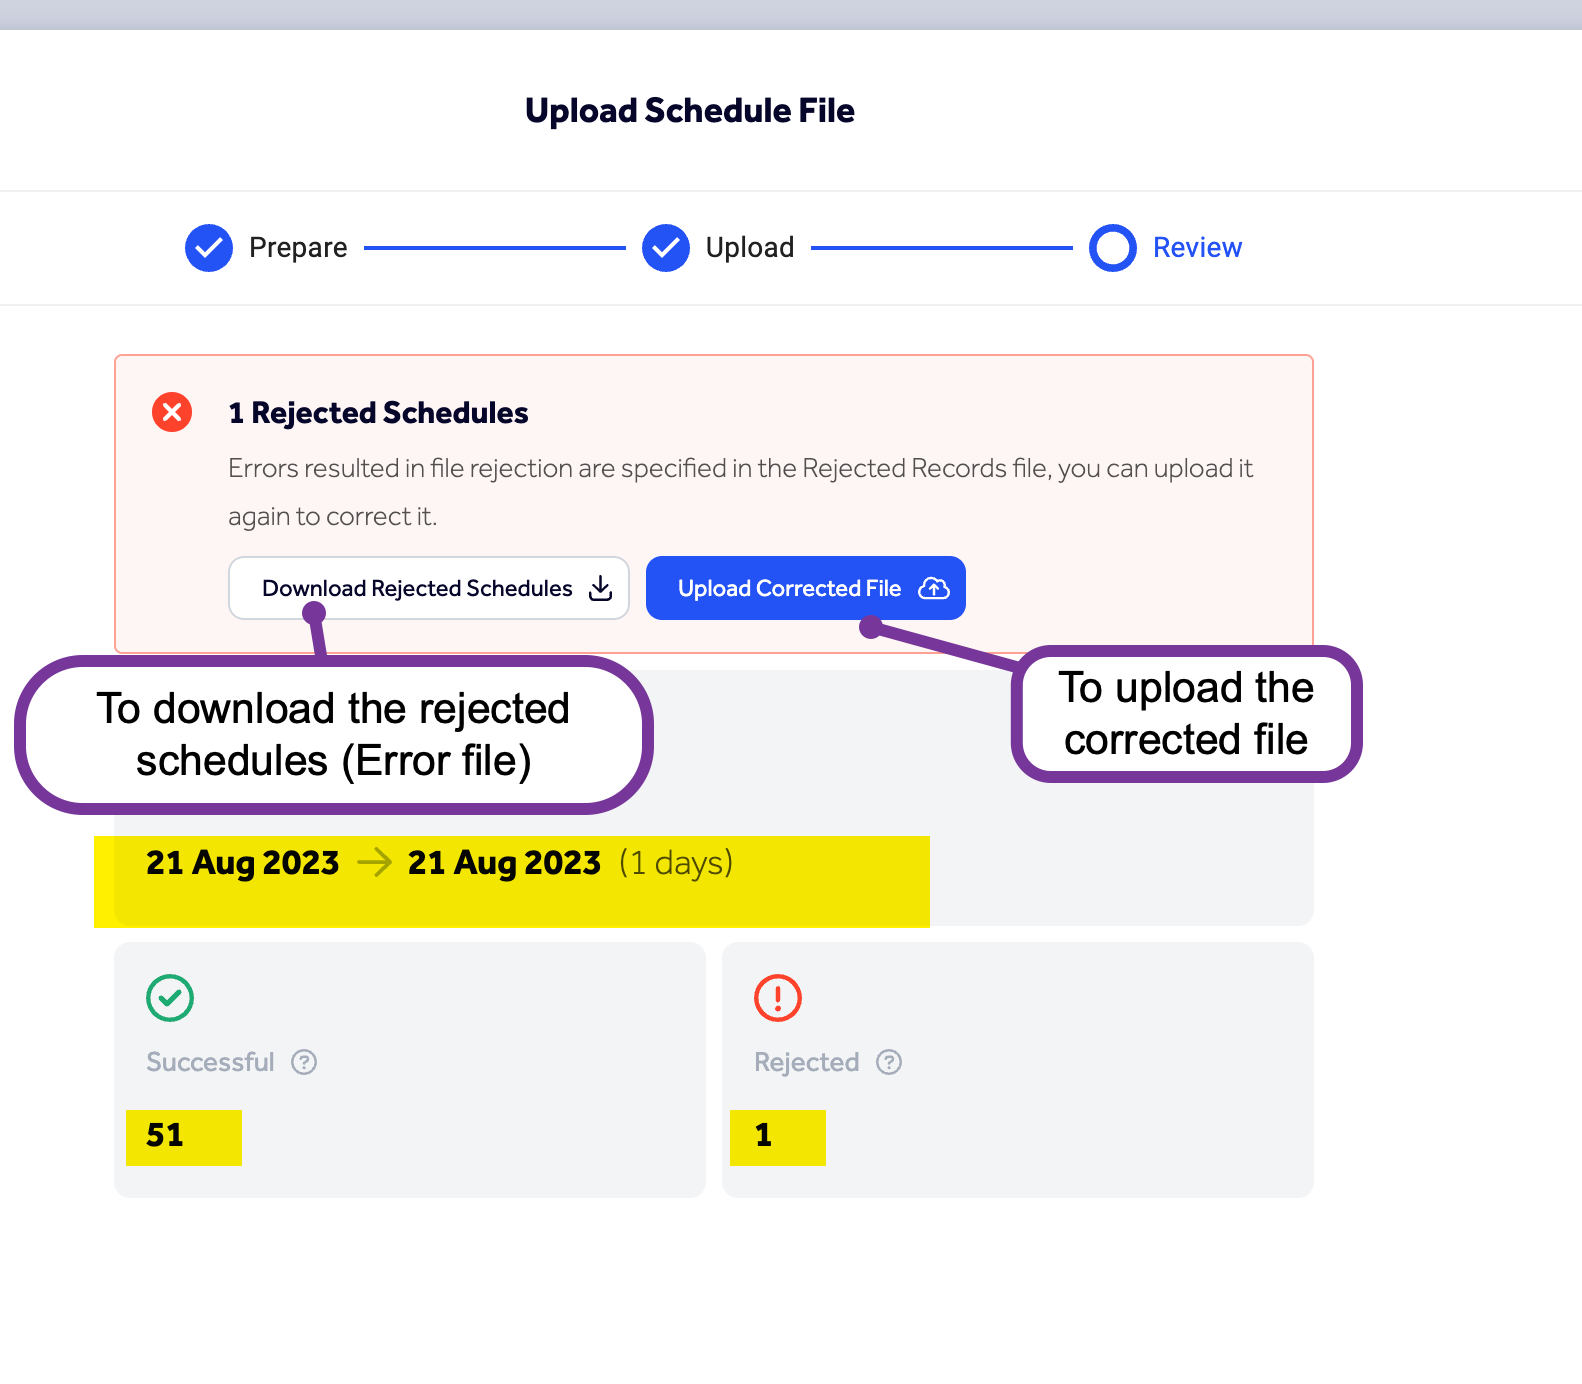The image size is (1582, 1384).
Task: Click the download icon on Download Rejected Schedules
Action: (600, 588)
